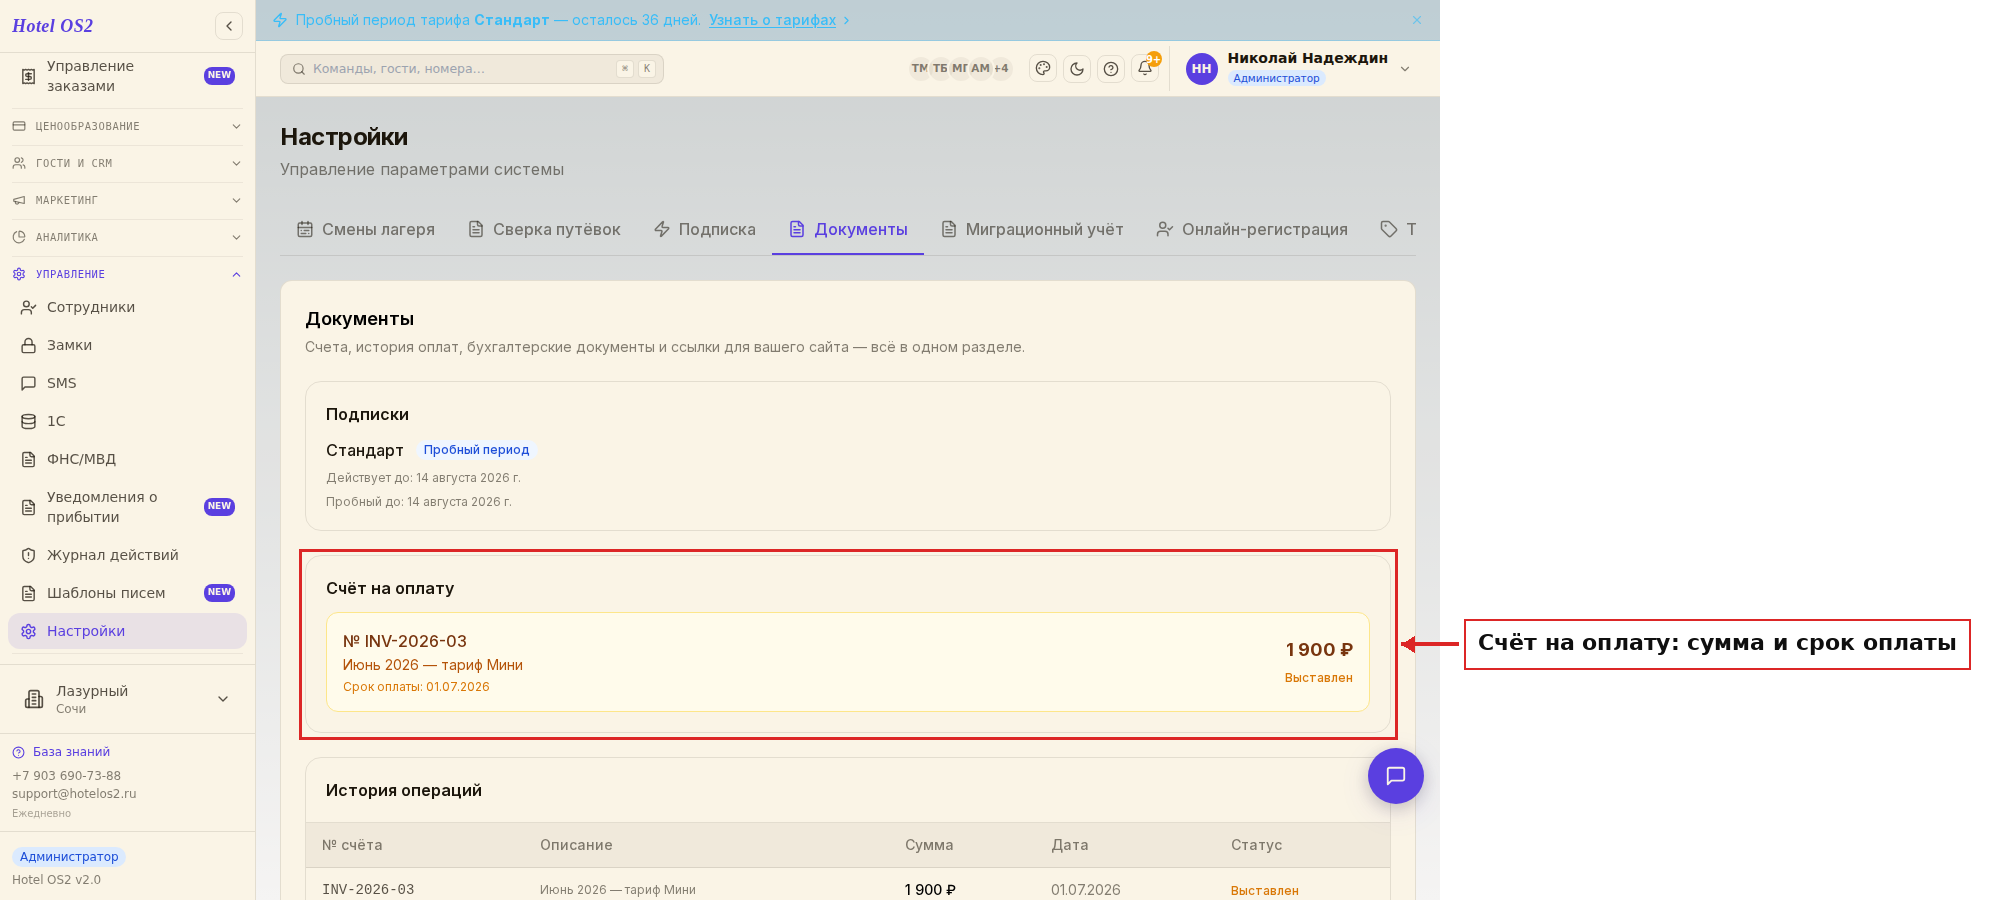Expand the Аналитика section
The height and width of the screenshot is (900, 1994).
point(127,237)
